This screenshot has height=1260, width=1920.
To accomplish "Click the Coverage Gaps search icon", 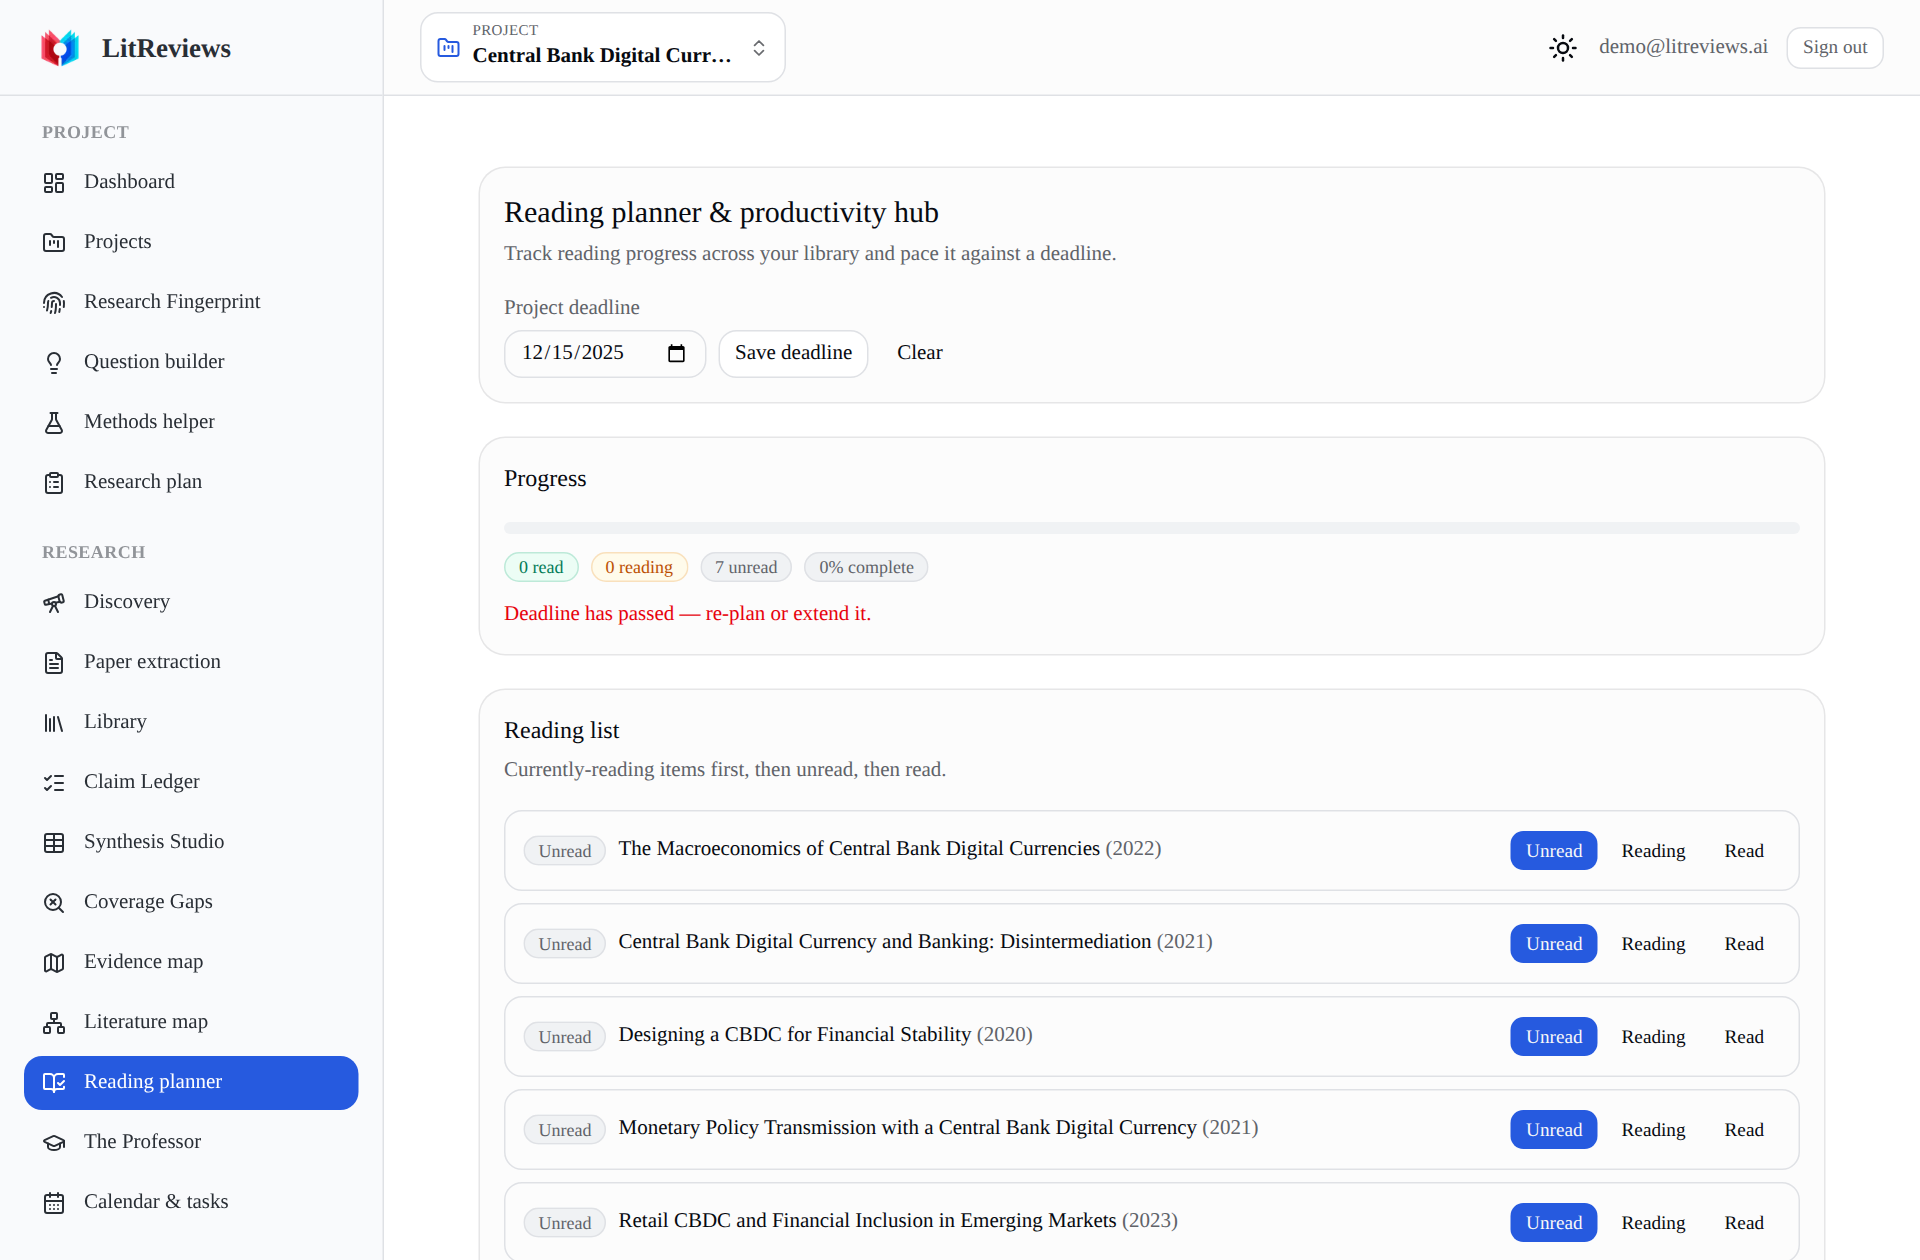I will click(x=54, y=902).
